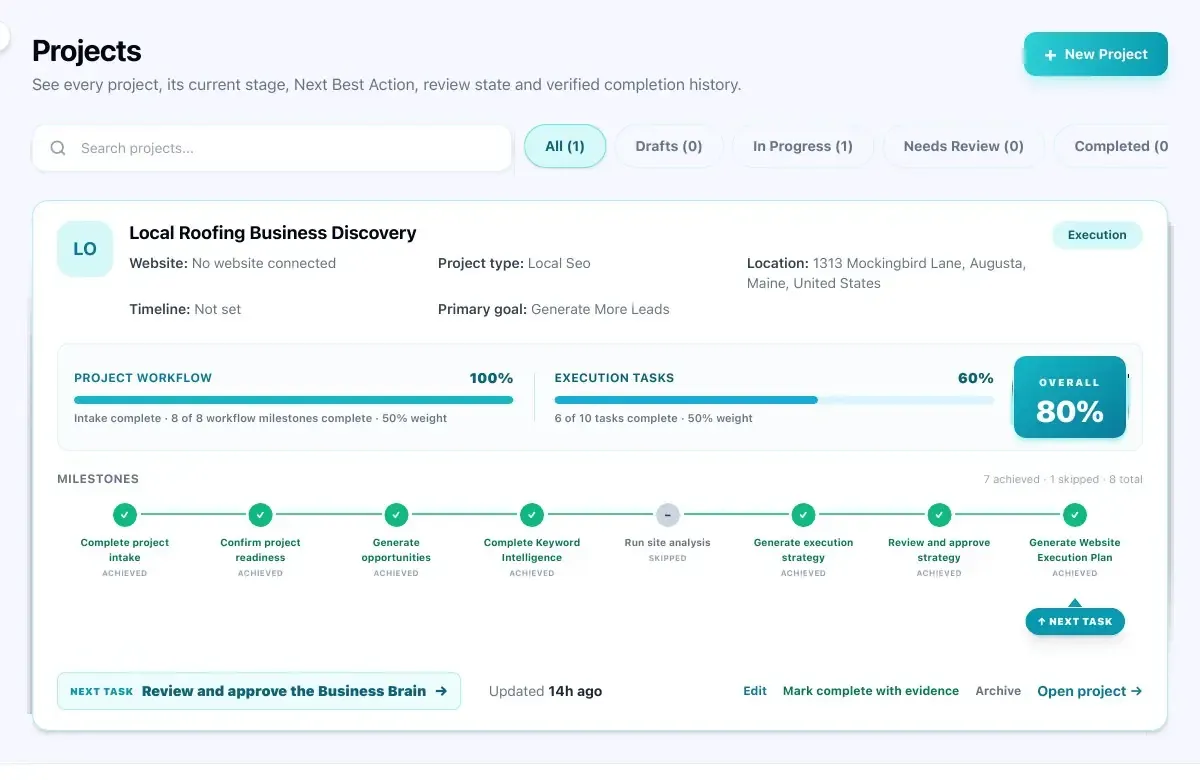The width and height of the screenshot is (1200, 780).
Task: Click the 'No website connected' text
Action: pyautogui.click(x=264, y=263)
